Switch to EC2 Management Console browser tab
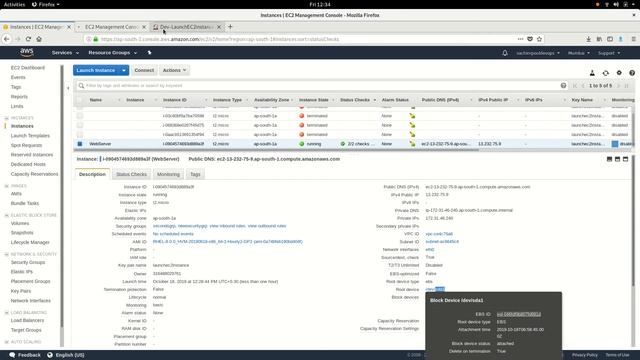This screenshot has height=360, width=640. (111, 27)
